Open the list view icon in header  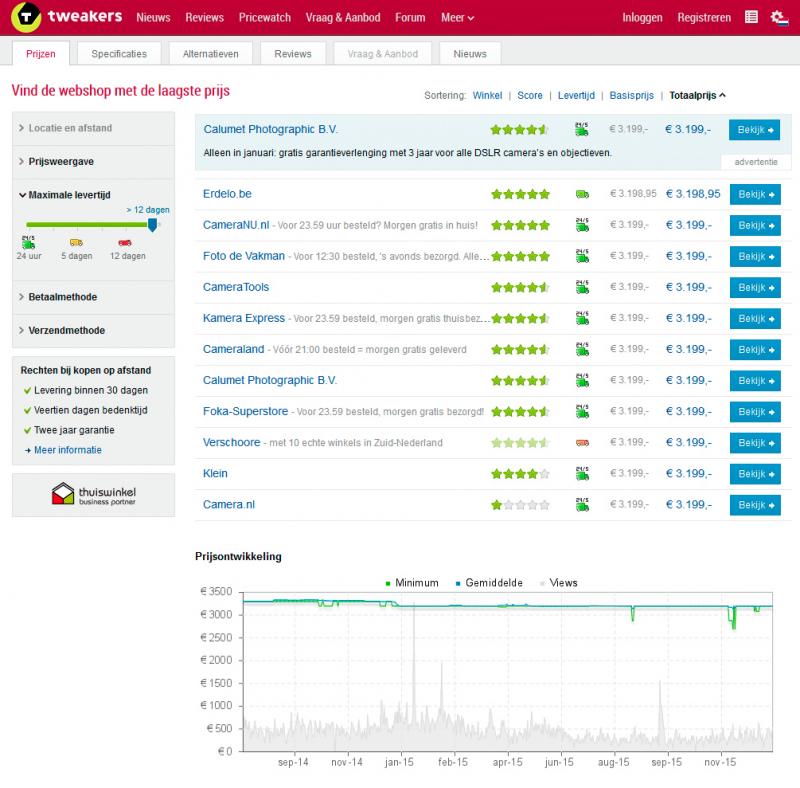[751, 17]
